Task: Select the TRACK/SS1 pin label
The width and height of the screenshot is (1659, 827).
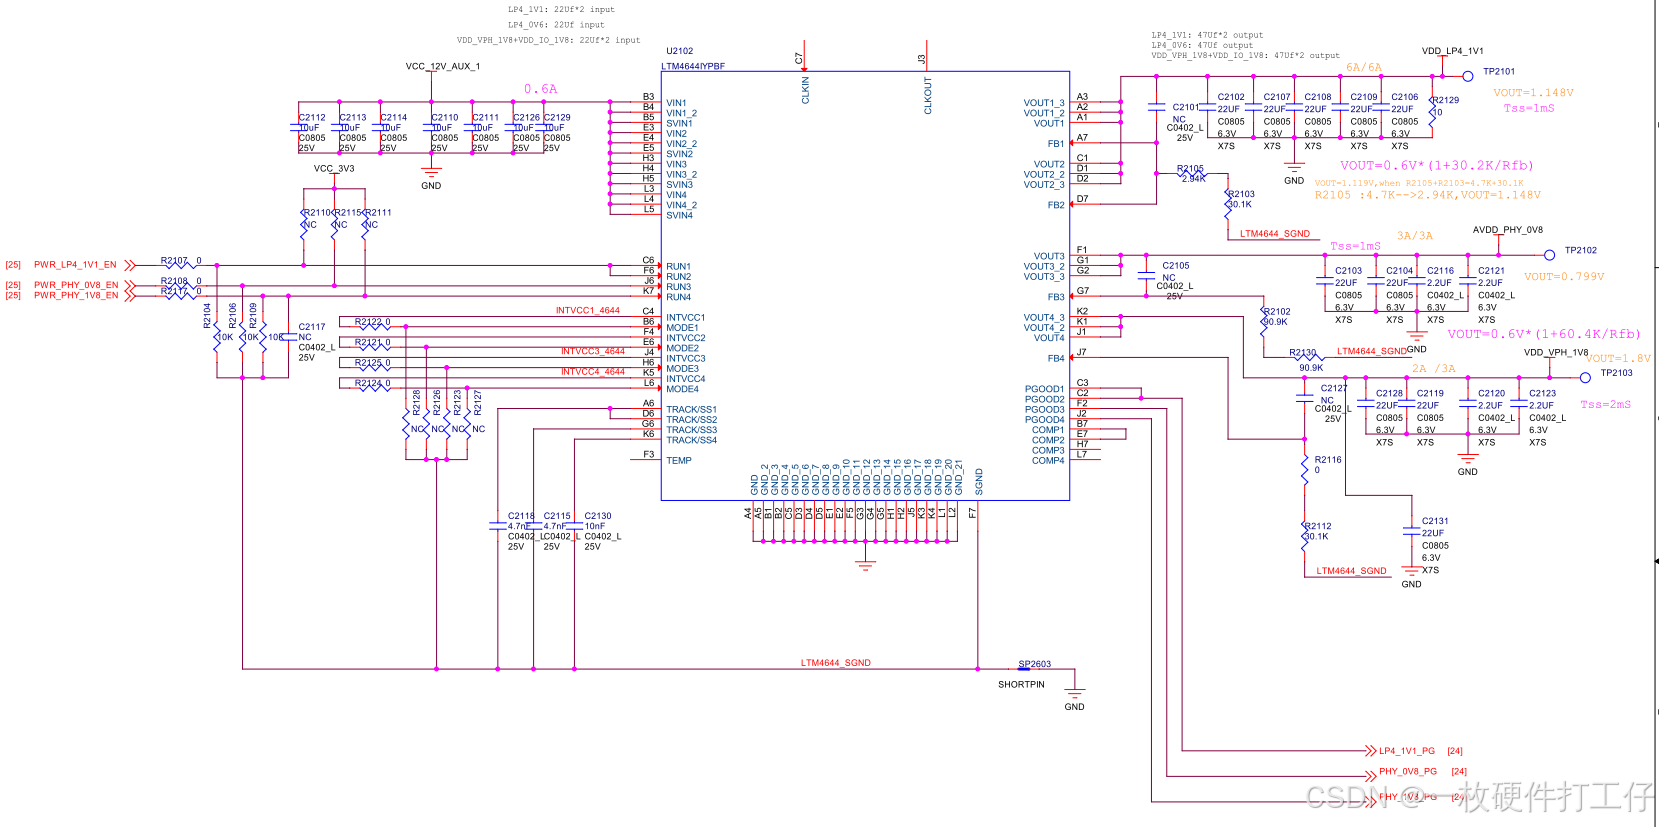Action: coord(692,410)
